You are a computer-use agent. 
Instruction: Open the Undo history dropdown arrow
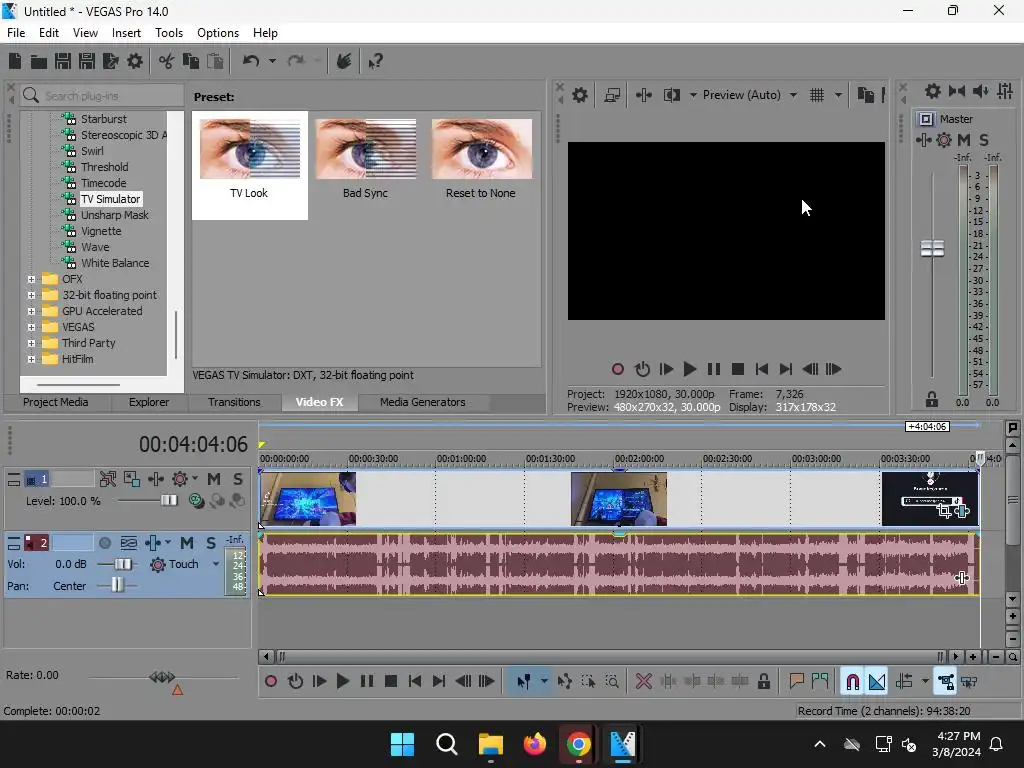[x=272, y=61]
